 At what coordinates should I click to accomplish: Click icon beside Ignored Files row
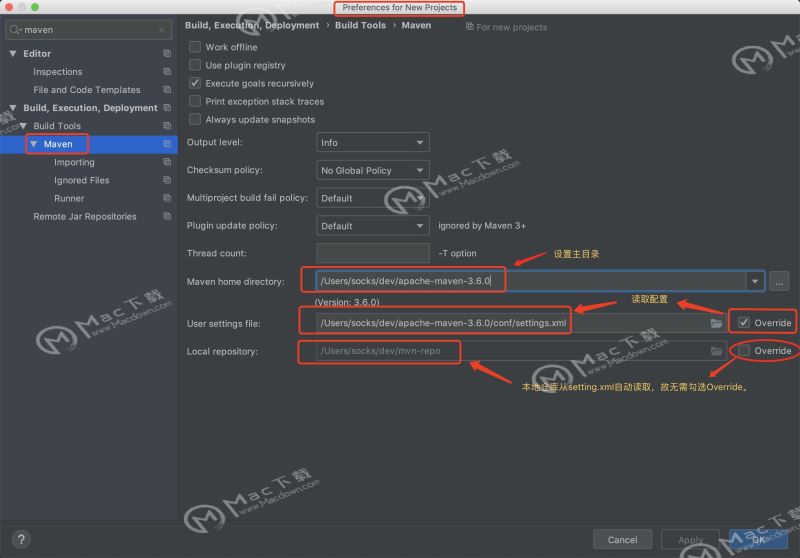pyautogui.click(x=167, y=180)
